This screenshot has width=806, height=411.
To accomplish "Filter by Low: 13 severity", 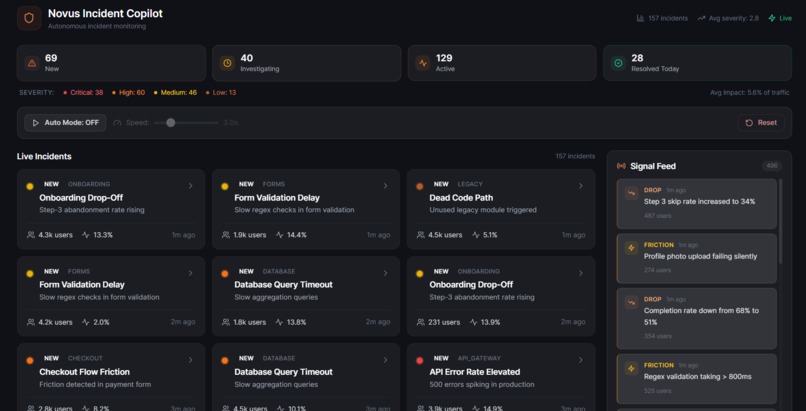I will point(221,92).
